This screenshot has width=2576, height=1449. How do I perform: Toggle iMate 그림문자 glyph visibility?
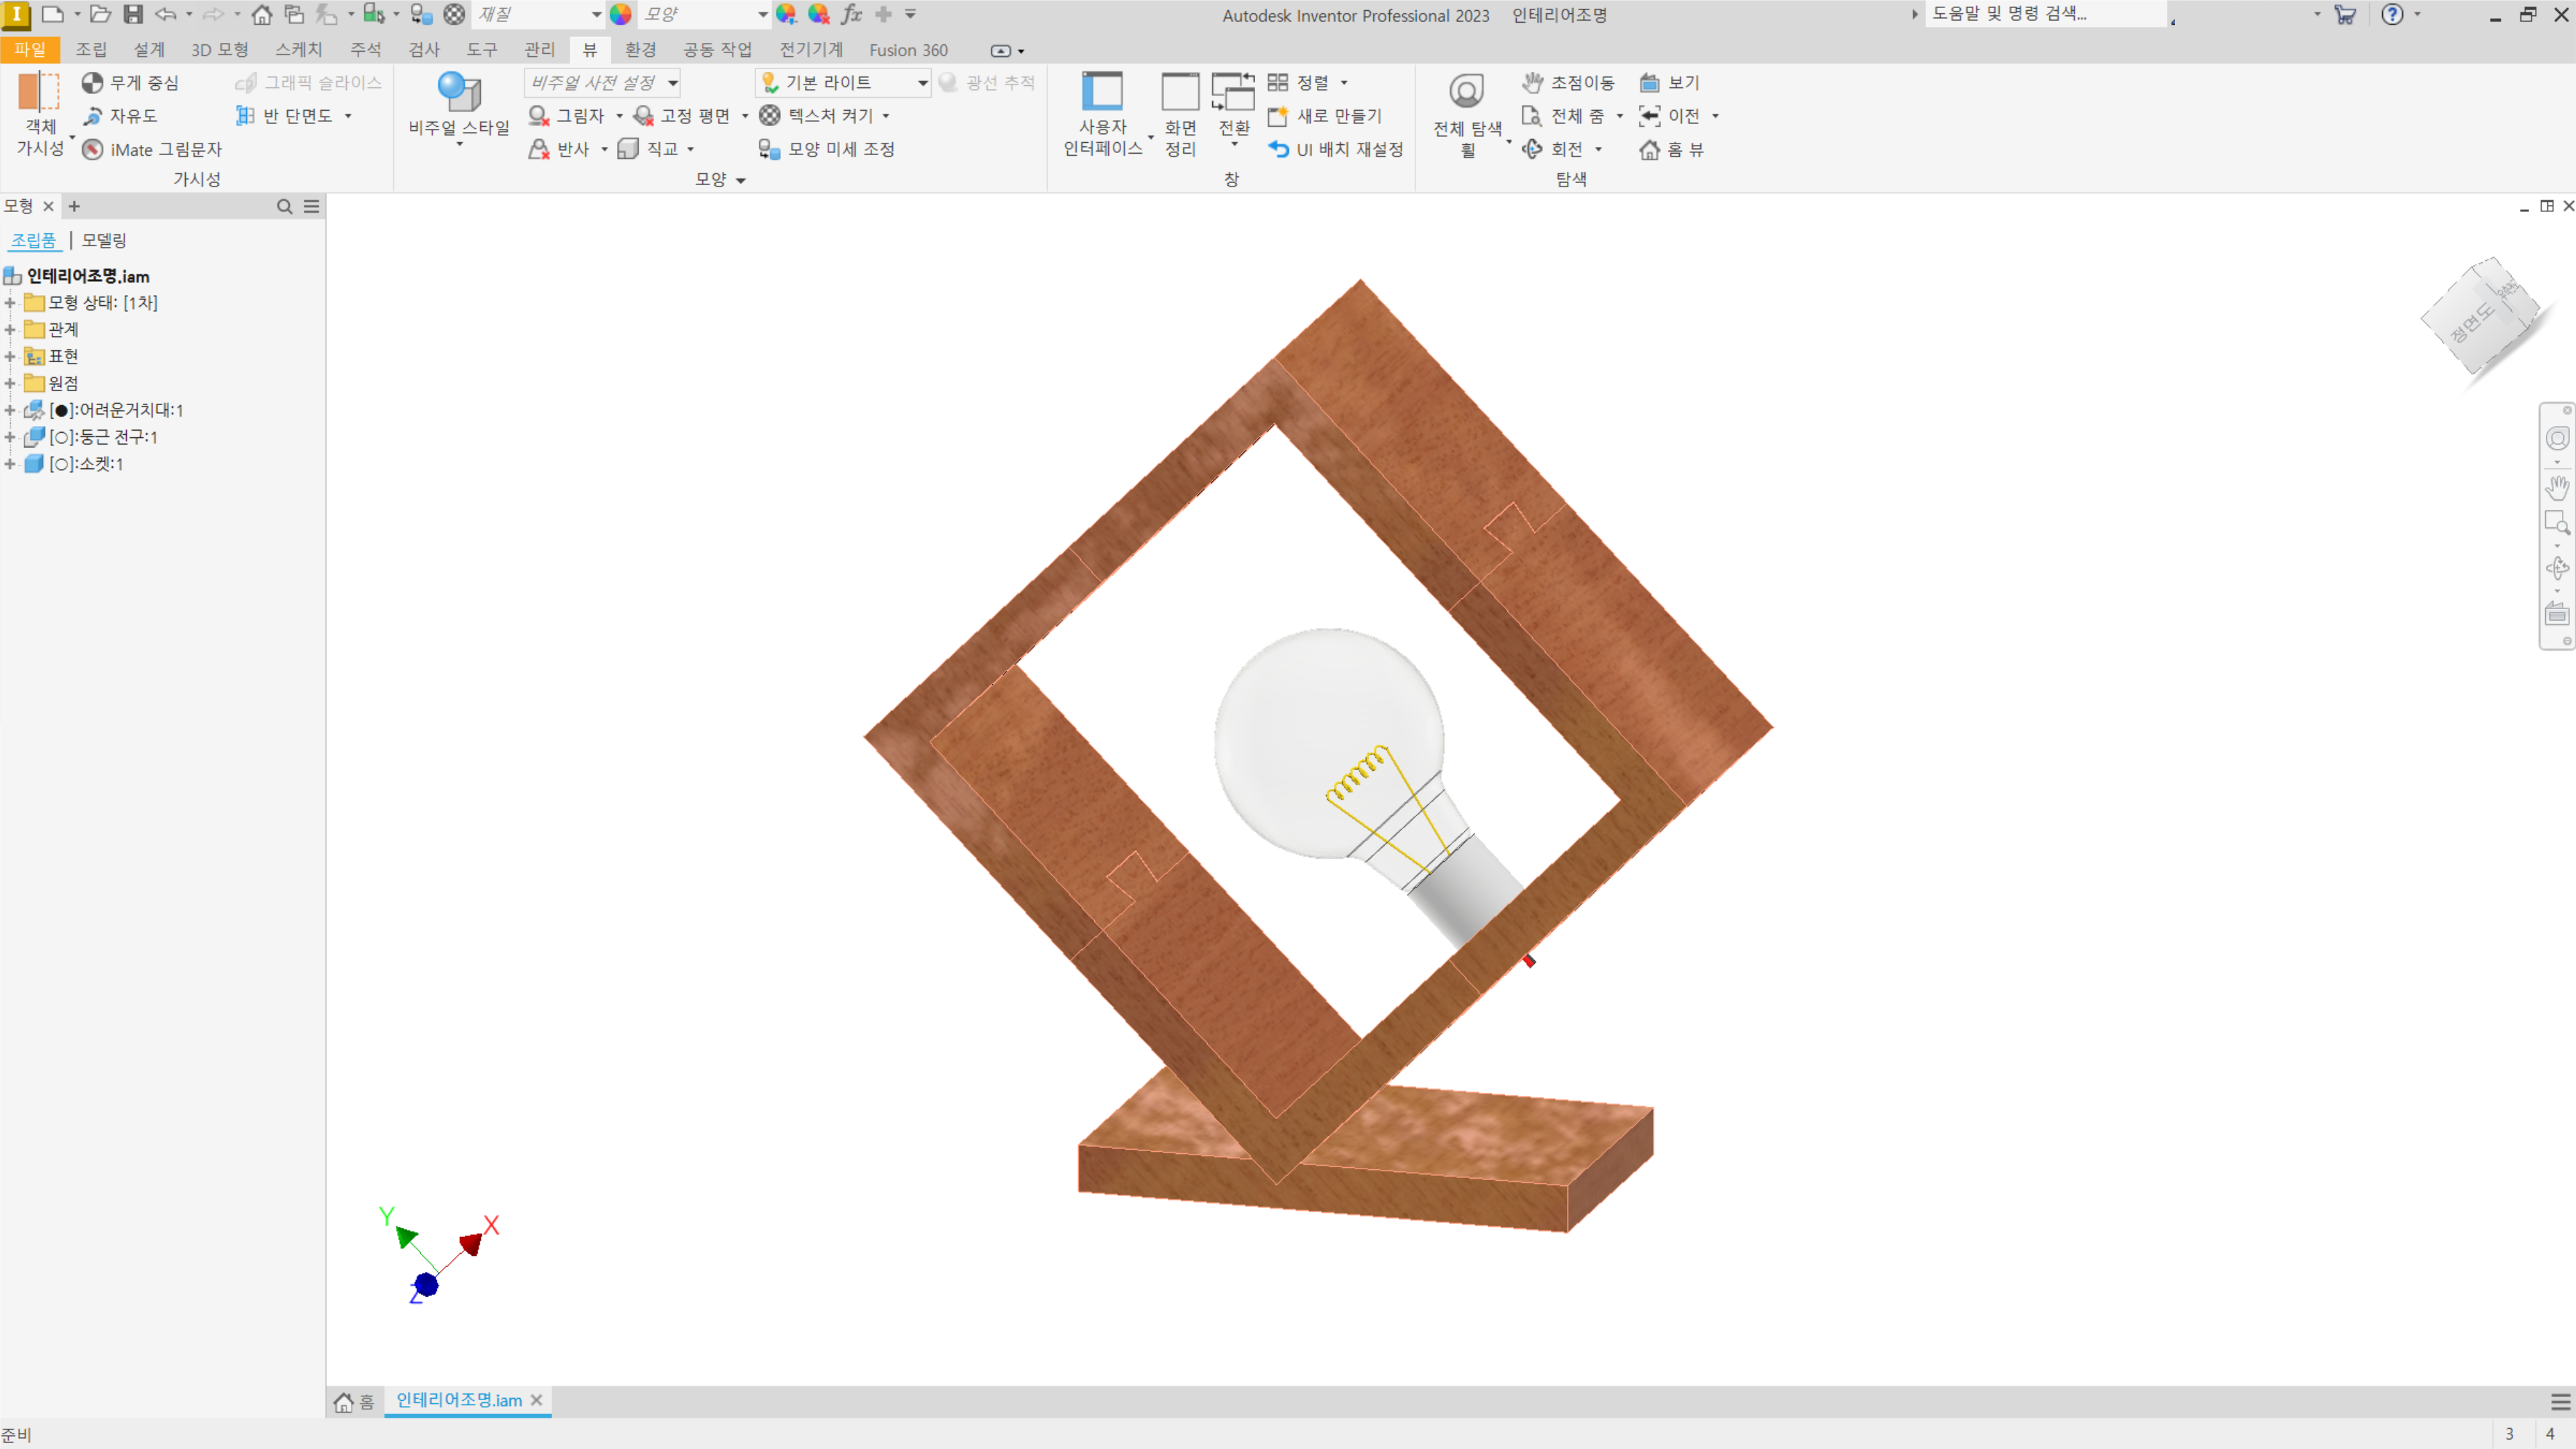click(x=152, y=149)
